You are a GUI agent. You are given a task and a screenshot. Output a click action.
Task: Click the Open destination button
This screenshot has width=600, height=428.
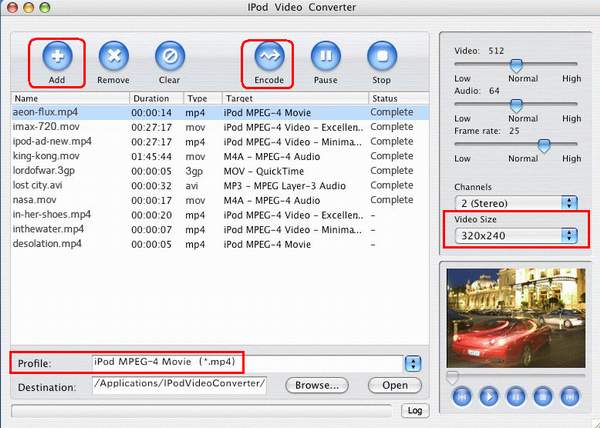(x=395, y=385)
